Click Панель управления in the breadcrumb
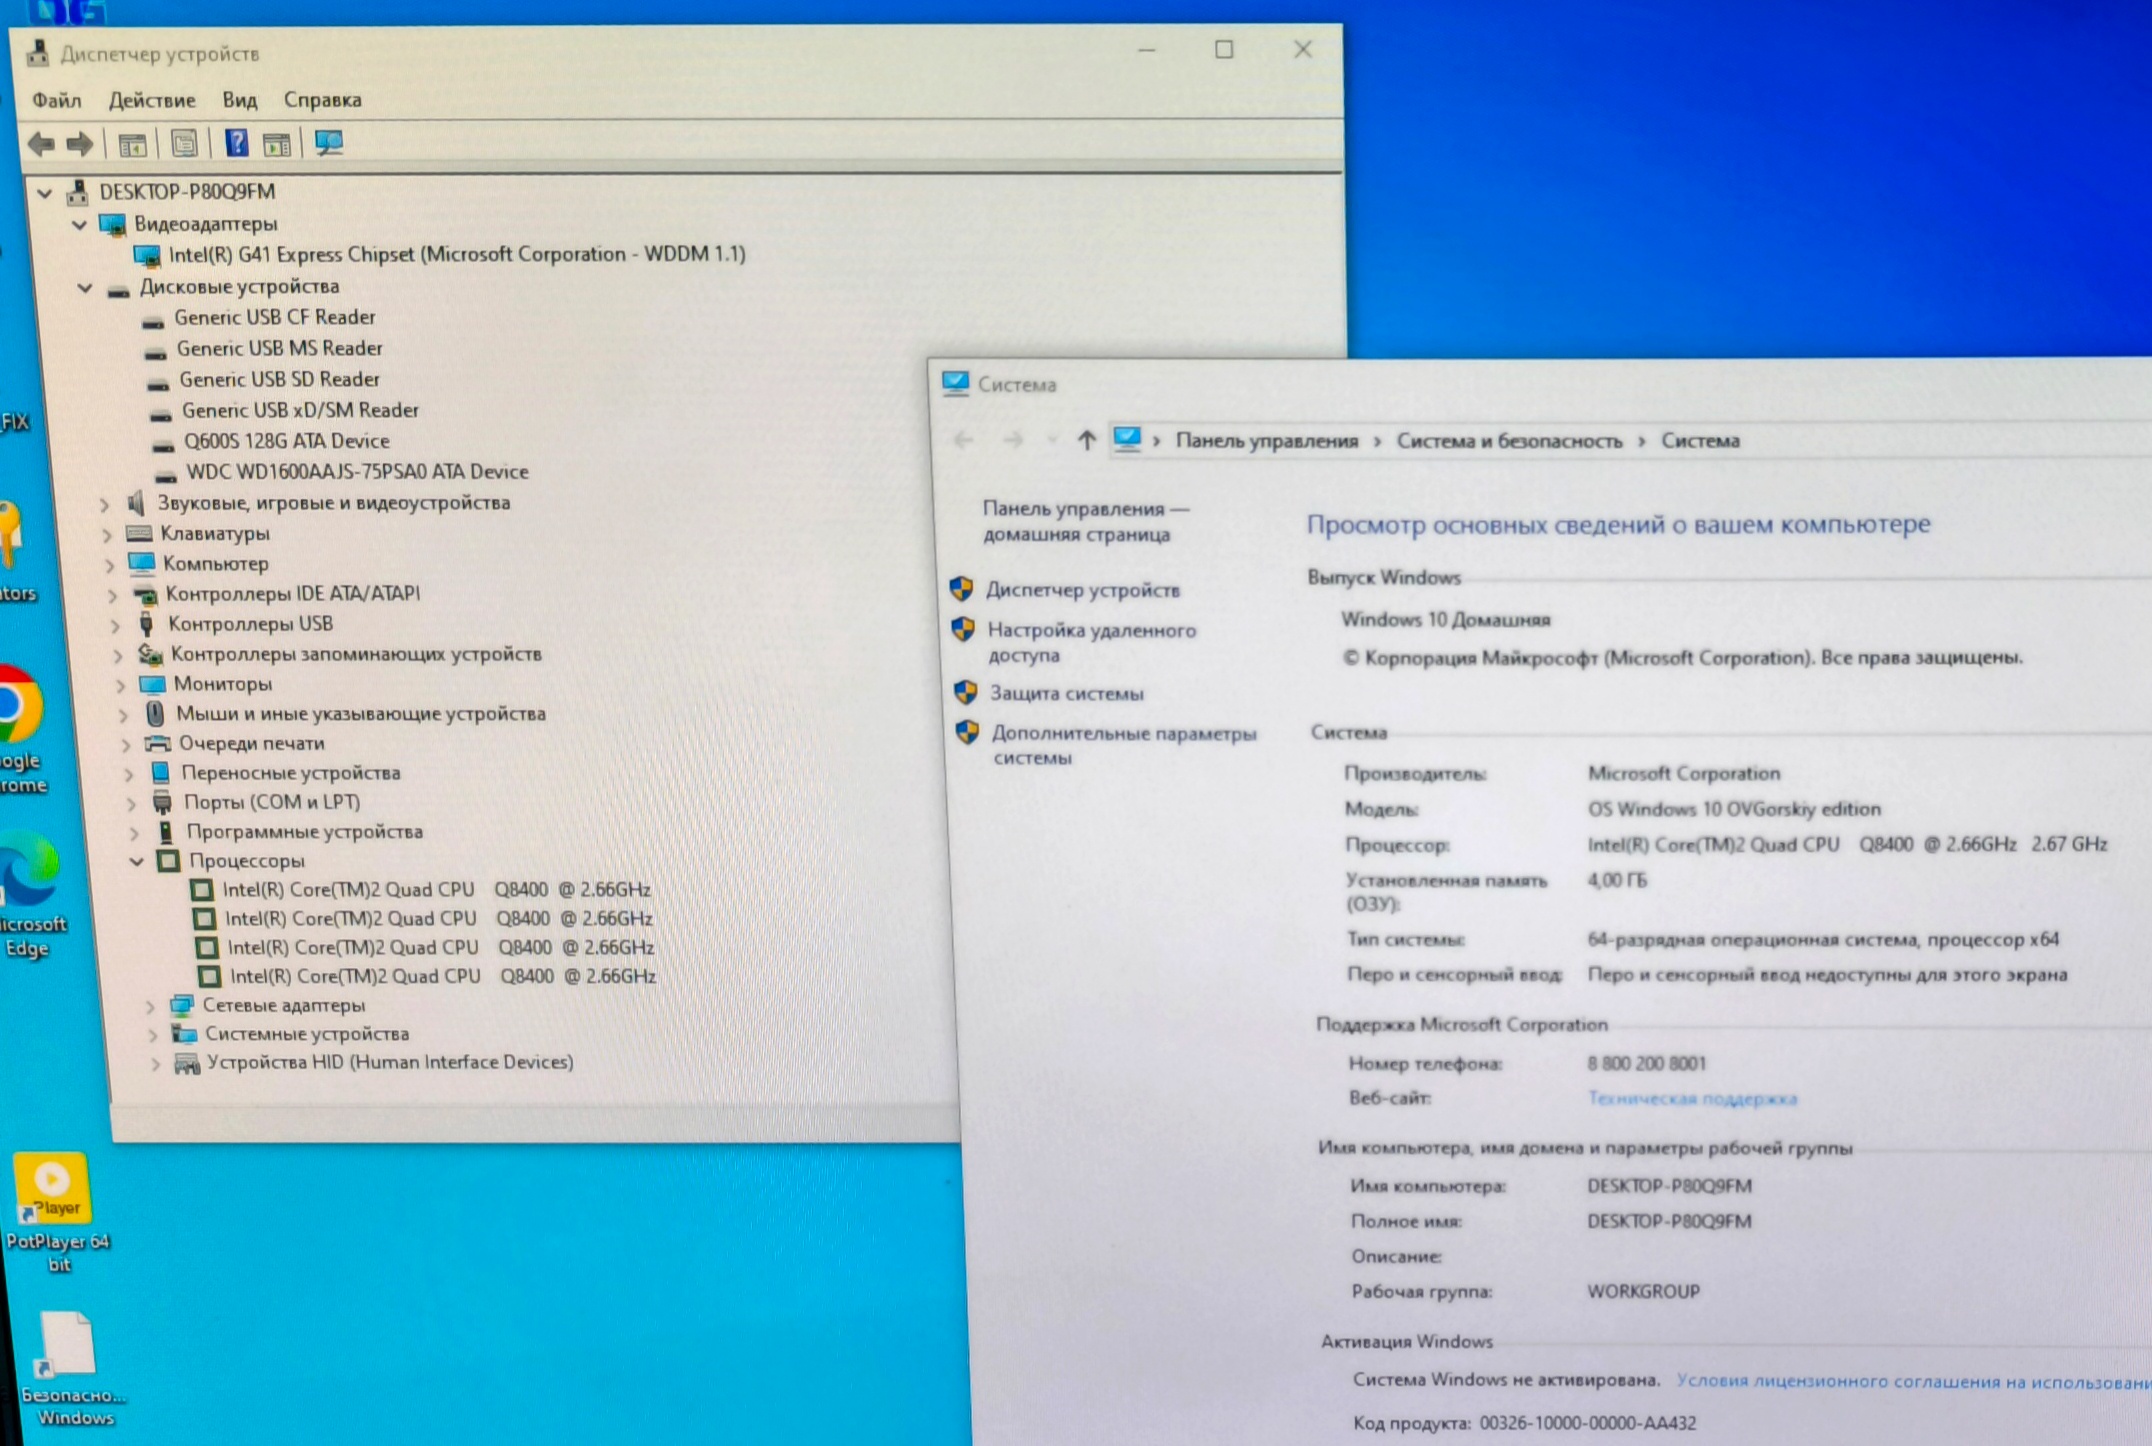Viewport: 2152px width, 1446px height. (1267, 441)
